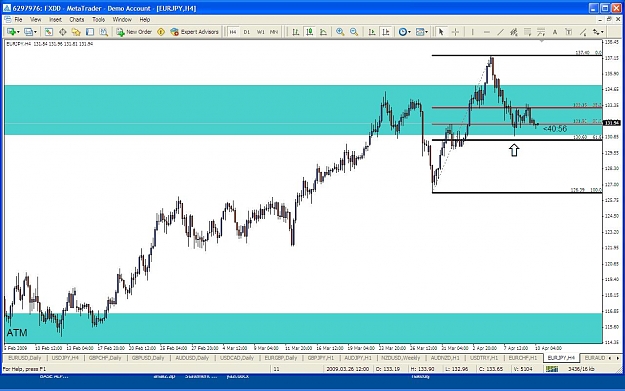Expand the New Chart dropdown arrow

tap(18, 32)
